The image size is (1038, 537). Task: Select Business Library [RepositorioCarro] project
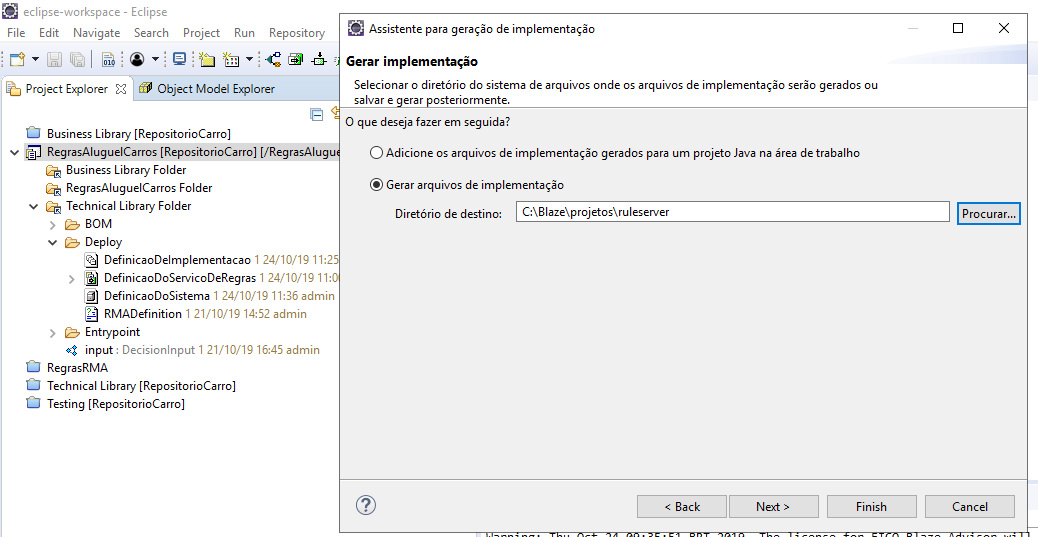[138, 134]
